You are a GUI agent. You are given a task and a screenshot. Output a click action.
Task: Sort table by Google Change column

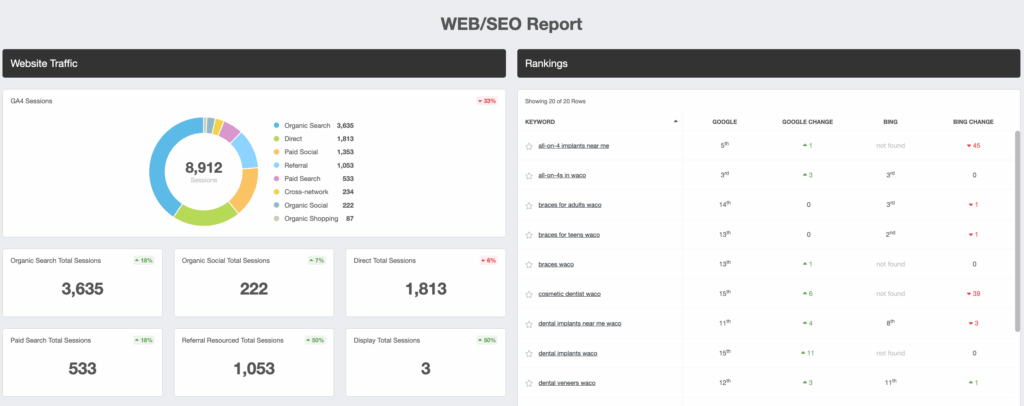tap(807, 122)
